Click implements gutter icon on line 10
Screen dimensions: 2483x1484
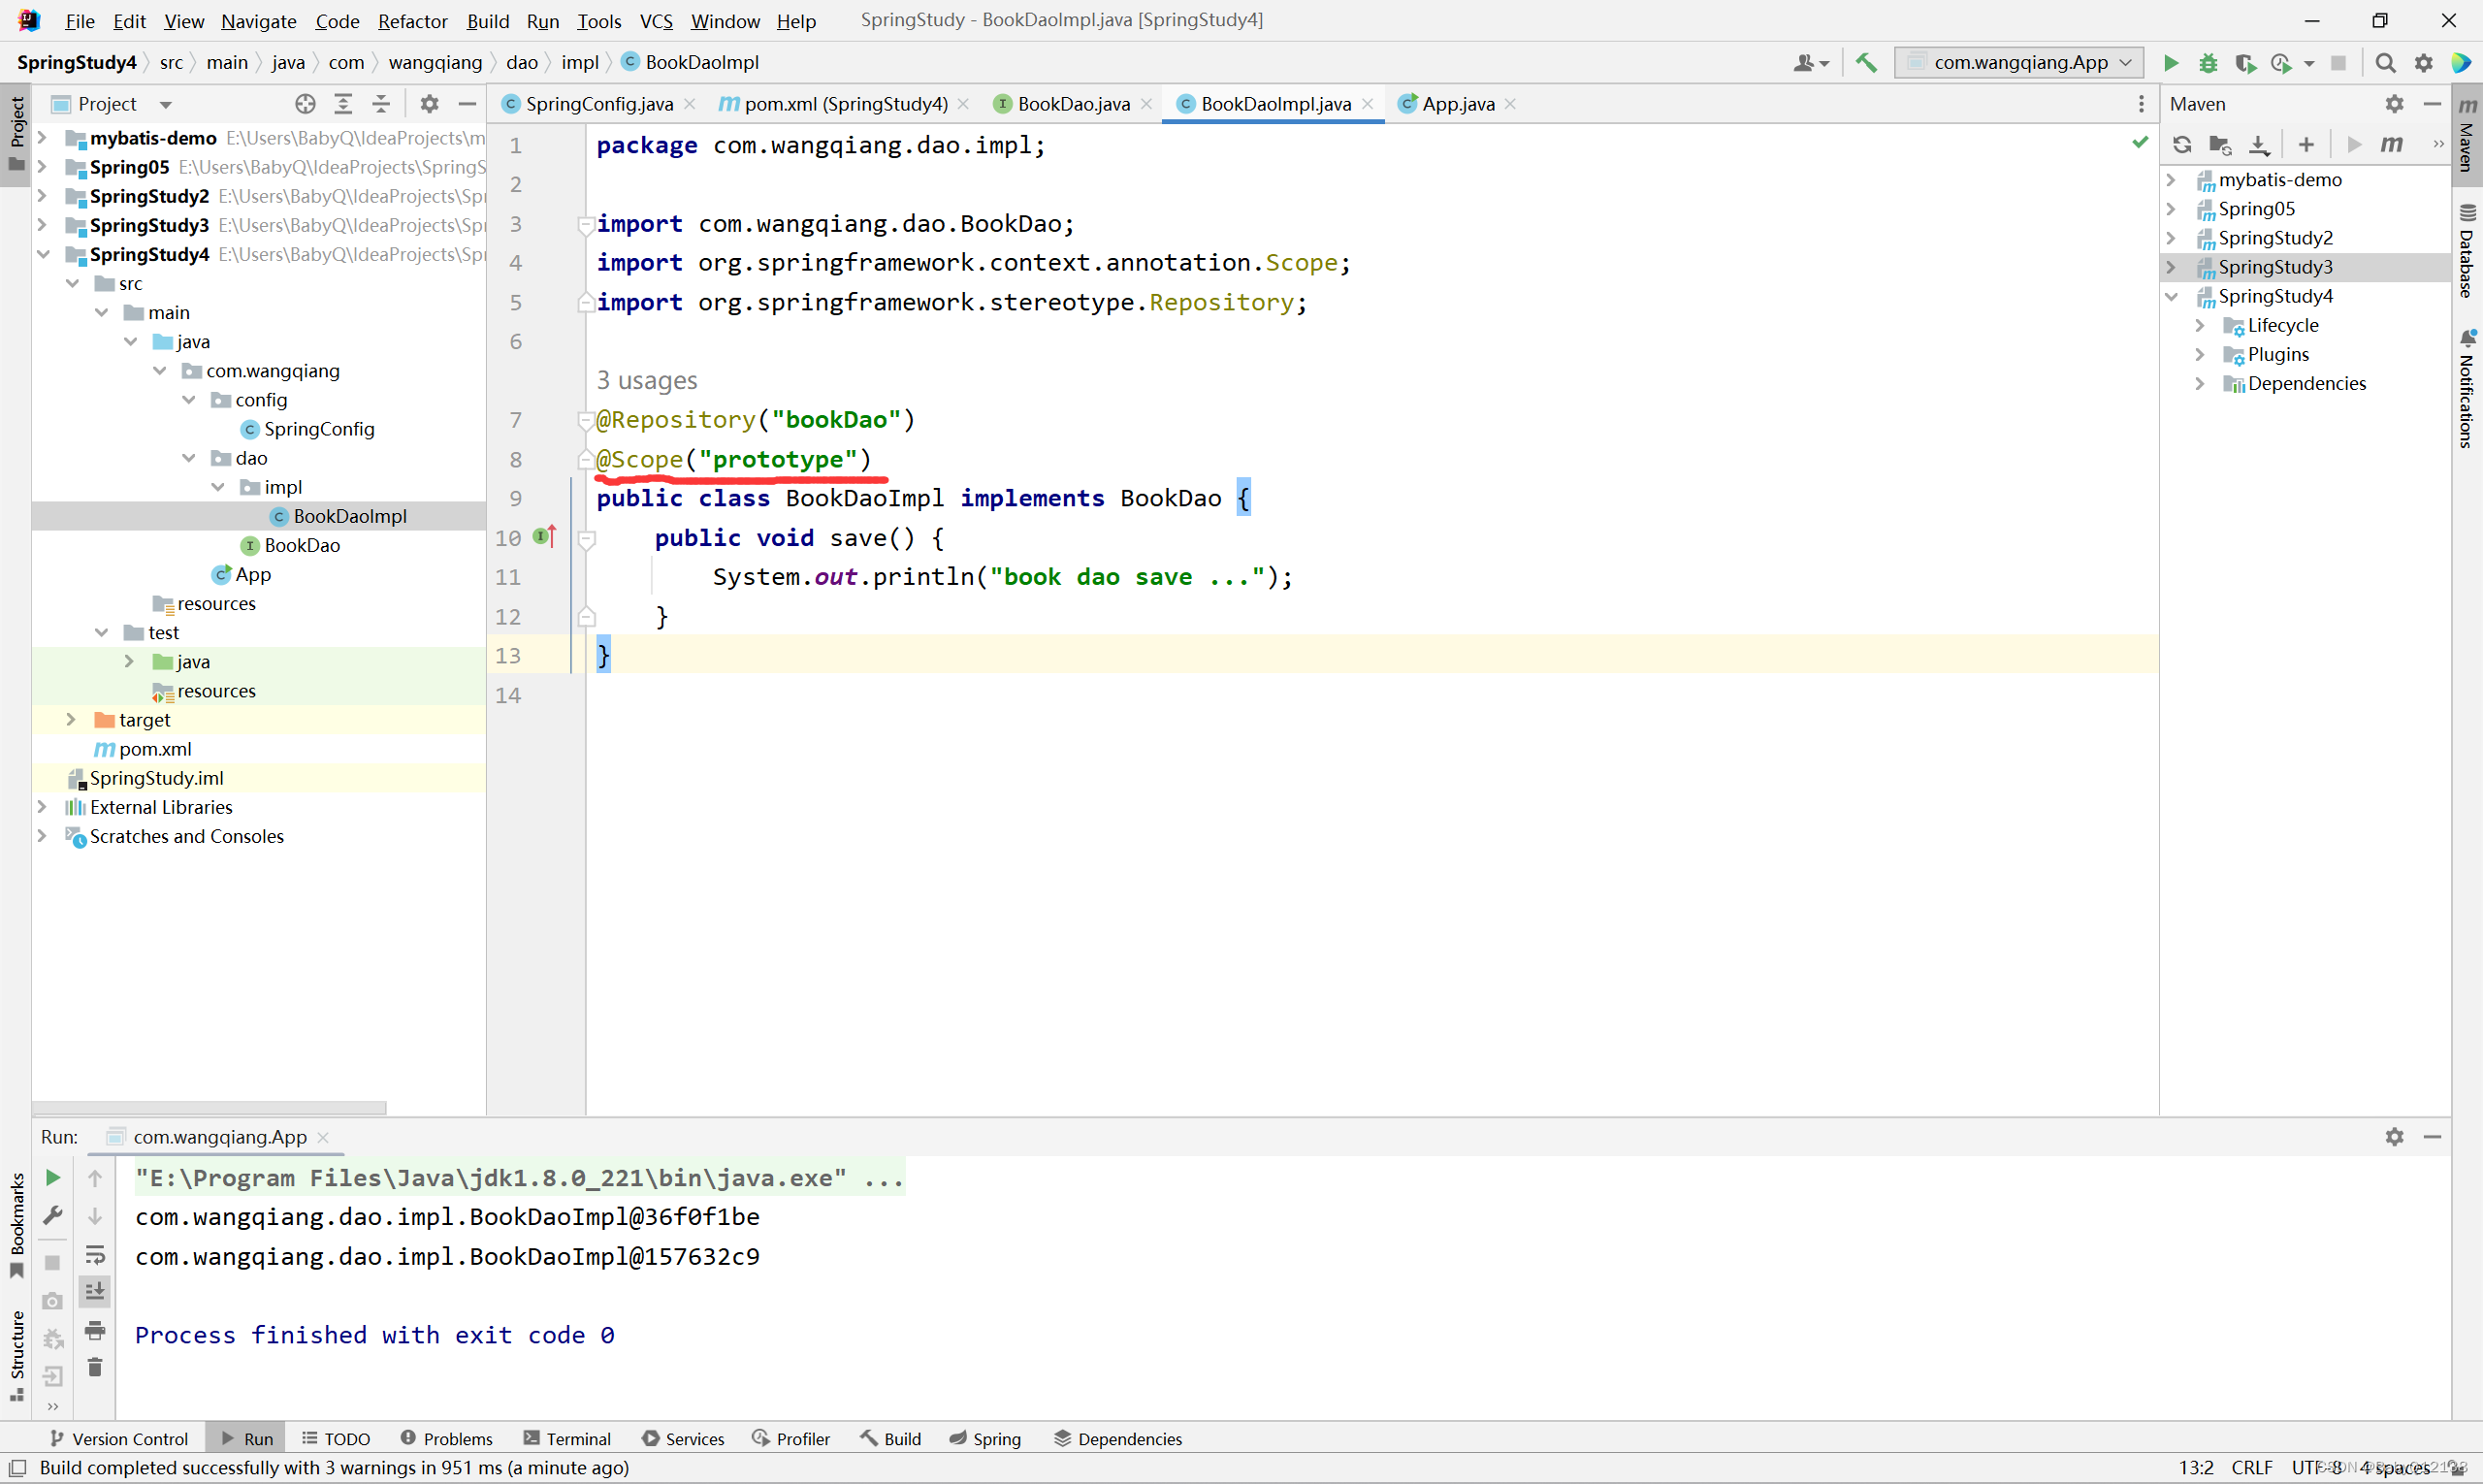point(544,537)
